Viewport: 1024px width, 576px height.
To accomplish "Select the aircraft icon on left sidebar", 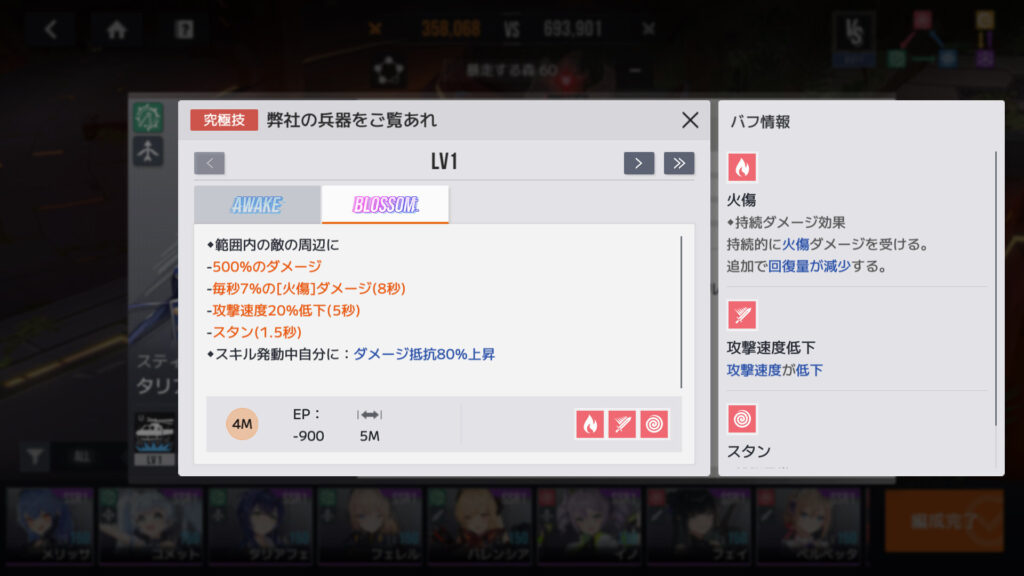I will (x=148, y=152).
